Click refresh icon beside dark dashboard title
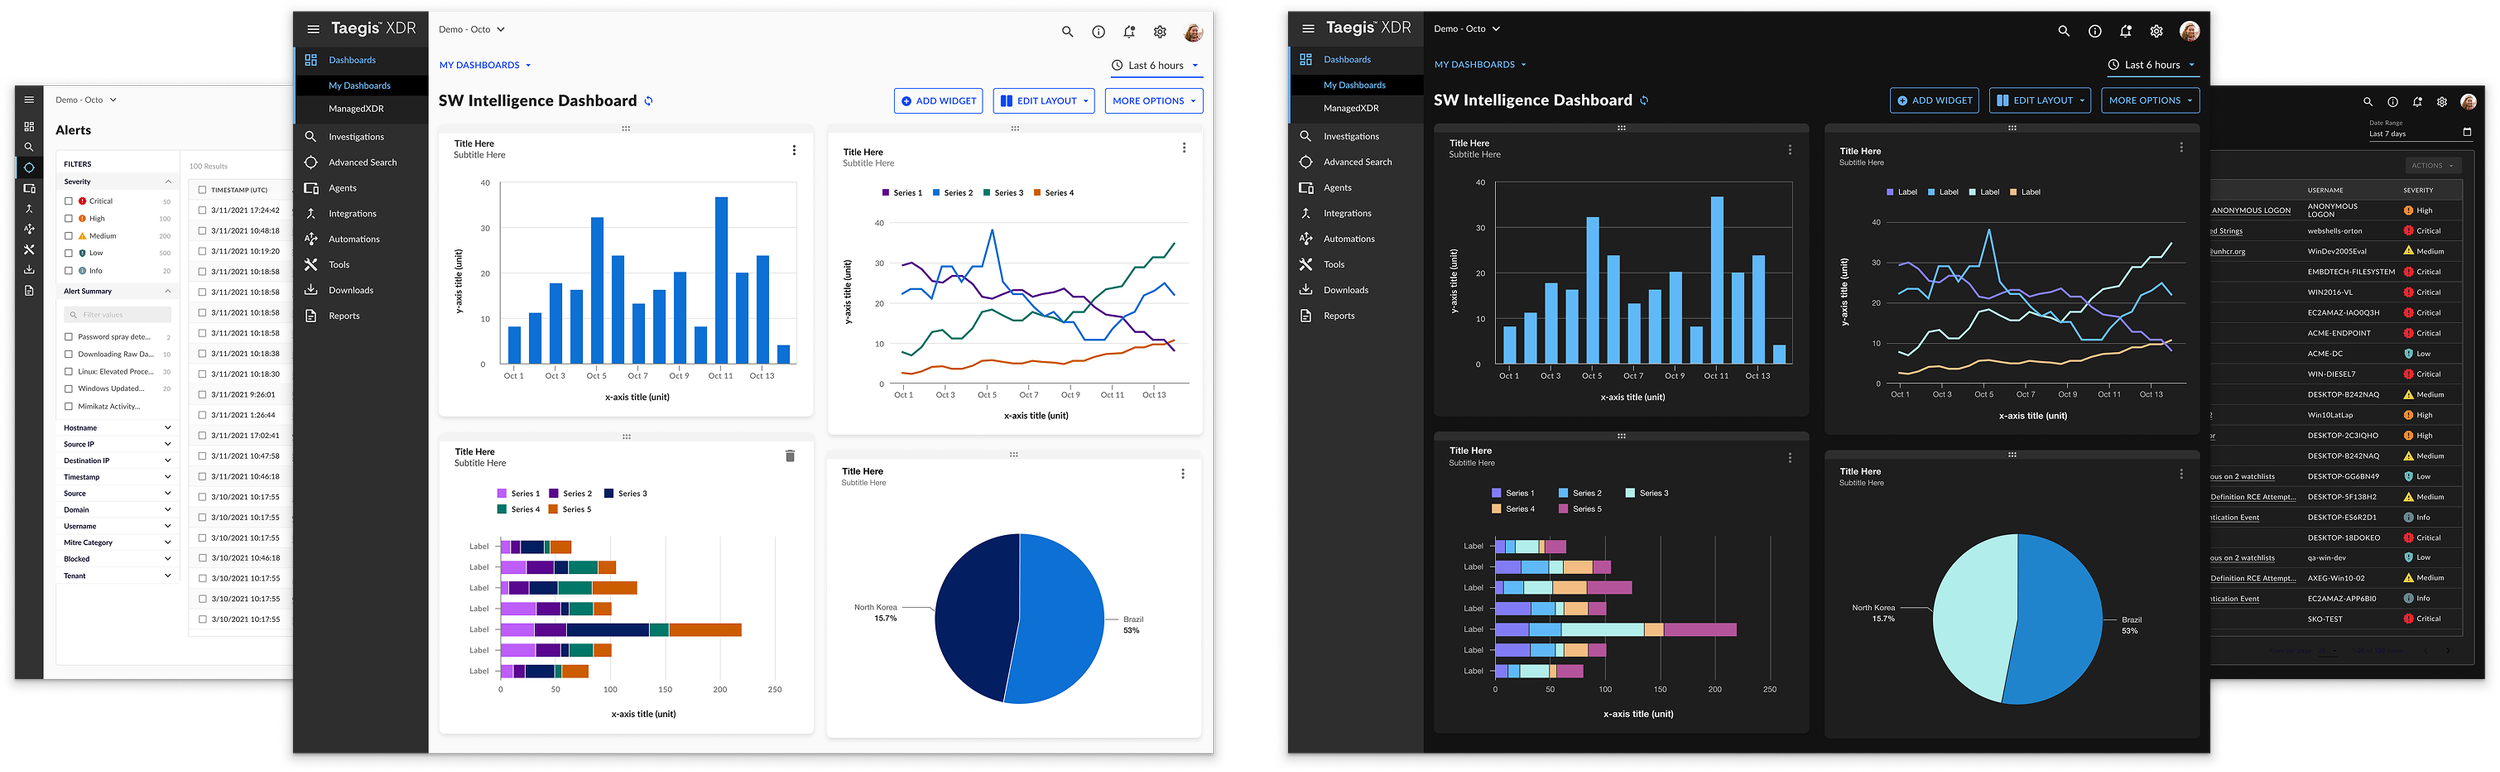Viewport: 2500px width, 772px height. [1644, 100]
